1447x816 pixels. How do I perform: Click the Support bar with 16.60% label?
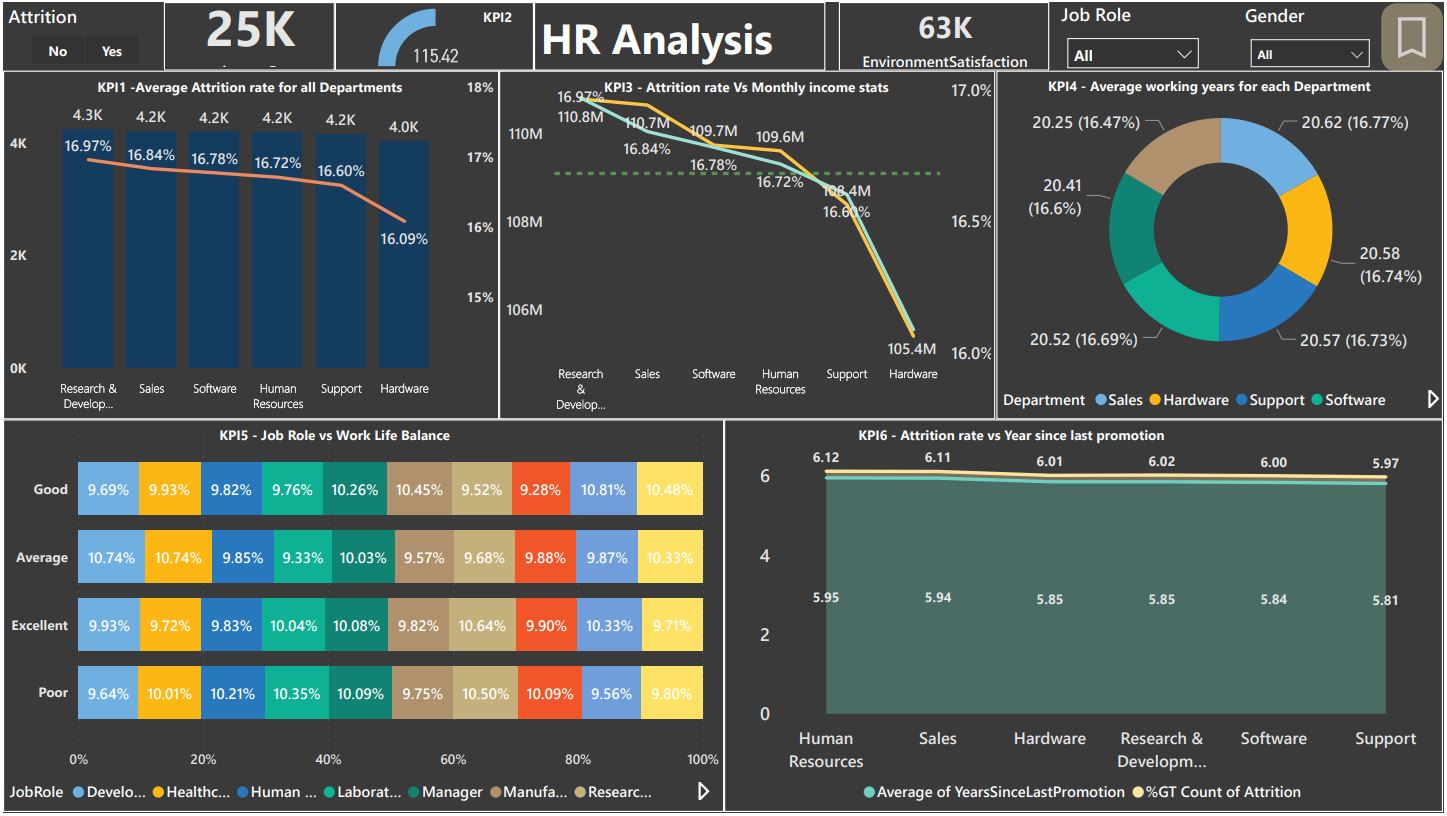pyautogui.click(x=341, y=250)
